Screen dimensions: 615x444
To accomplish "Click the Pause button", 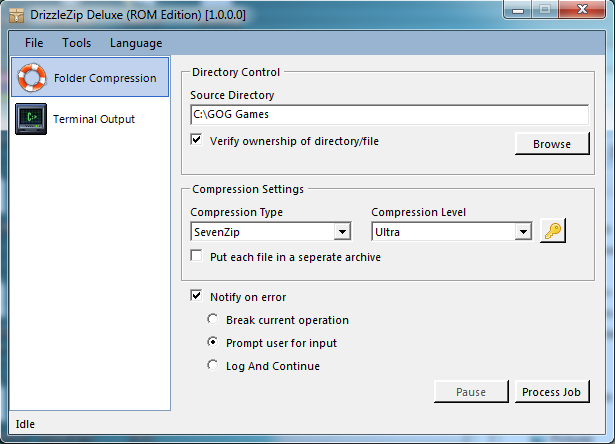I will click(471, 392).
